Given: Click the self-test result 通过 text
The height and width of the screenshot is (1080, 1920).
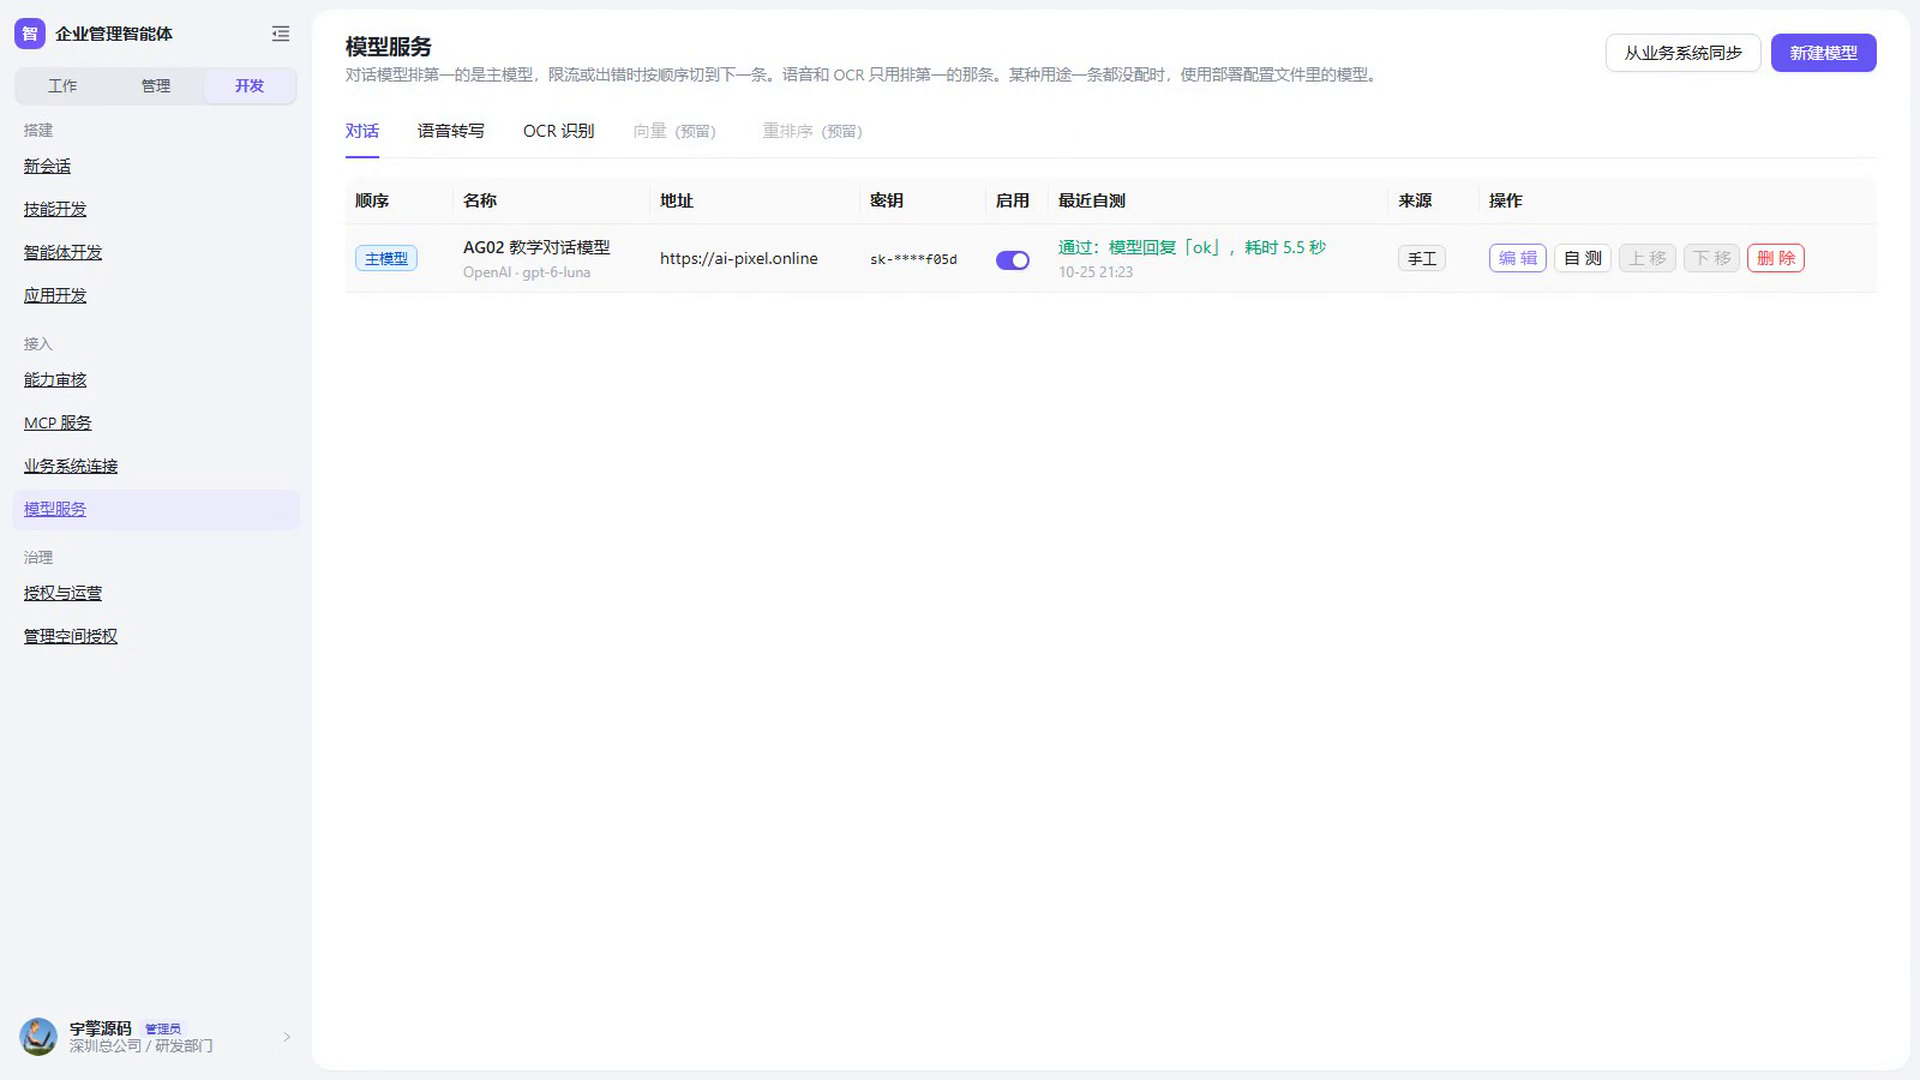Looking at the screenshot, I should pos(1192,247).
